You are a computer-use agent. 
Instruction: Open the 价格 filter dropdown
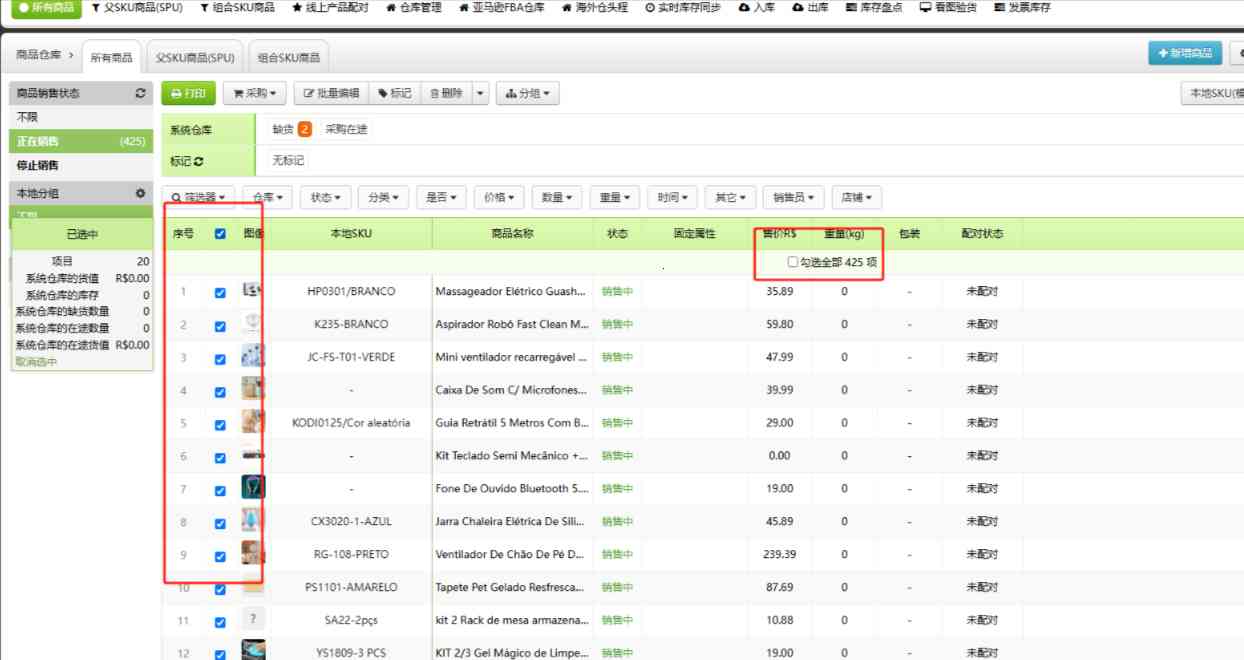500,197
